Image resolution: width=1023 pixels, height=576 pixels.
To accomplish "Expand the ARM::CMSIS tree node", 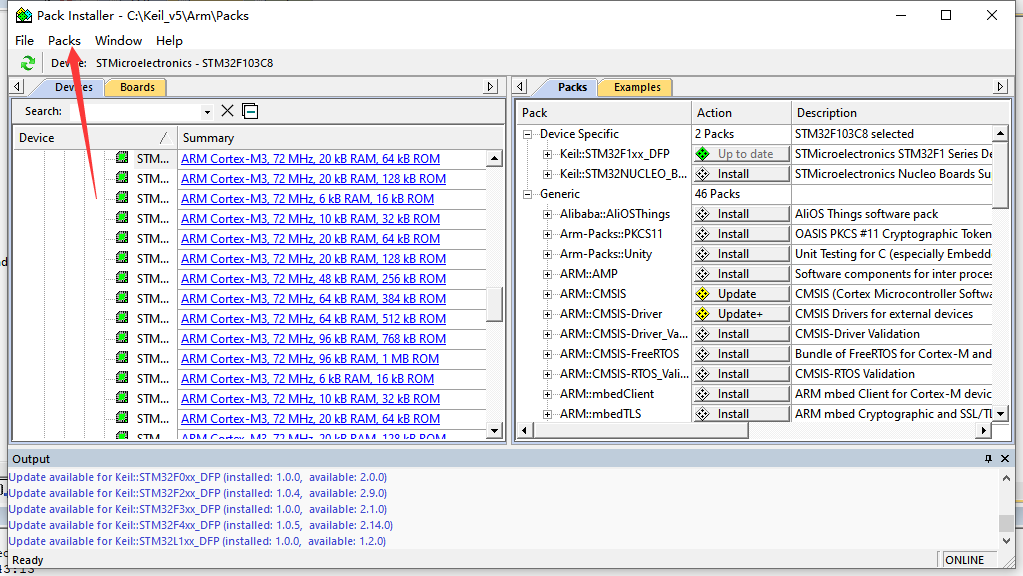I will point(547,293).
